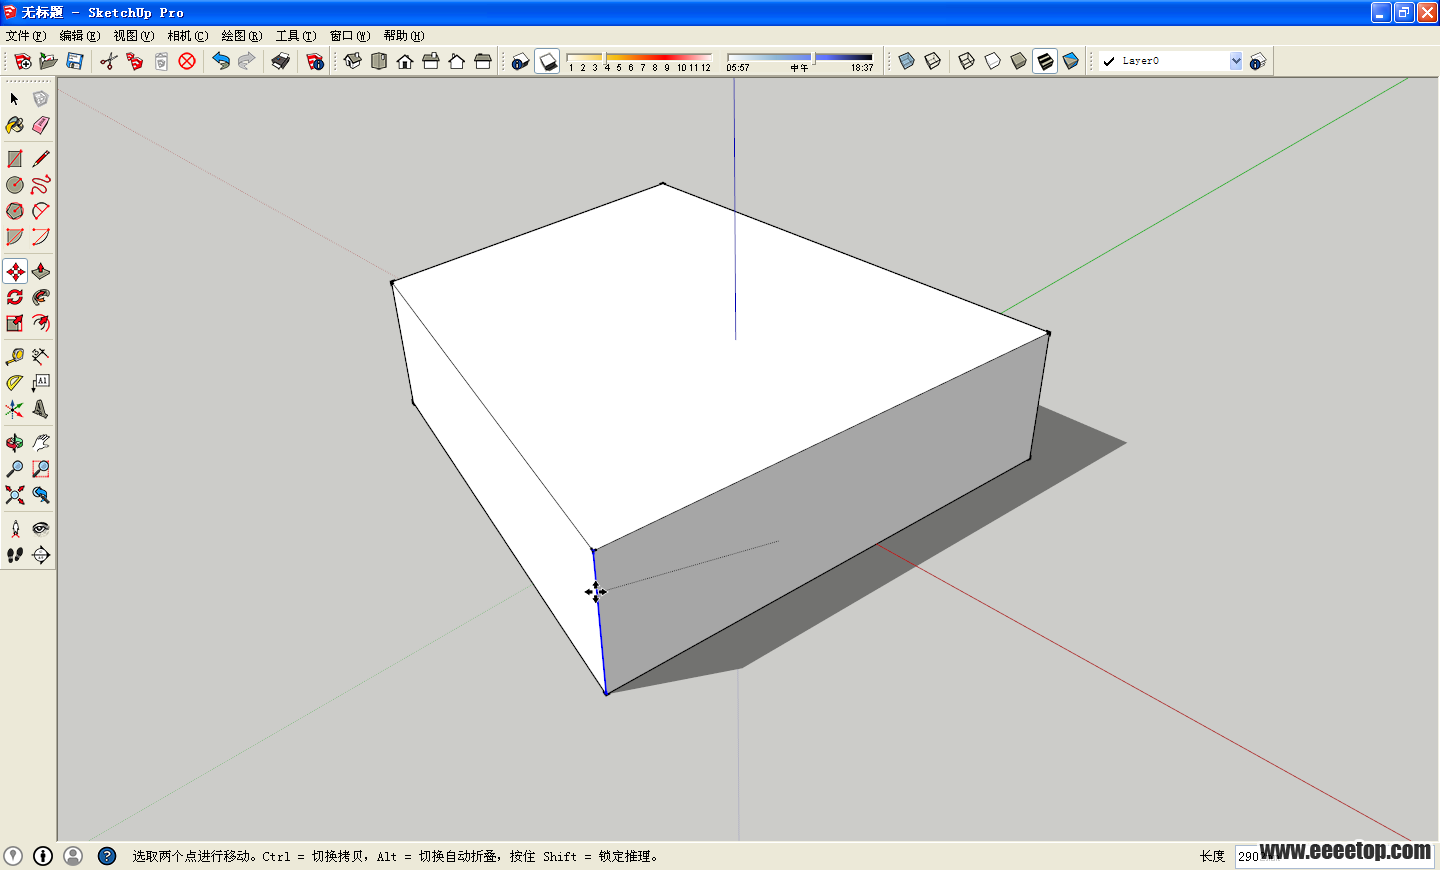The image size is (1440, 870).
Task: Select the Text label tool
Action: (41, 383)
